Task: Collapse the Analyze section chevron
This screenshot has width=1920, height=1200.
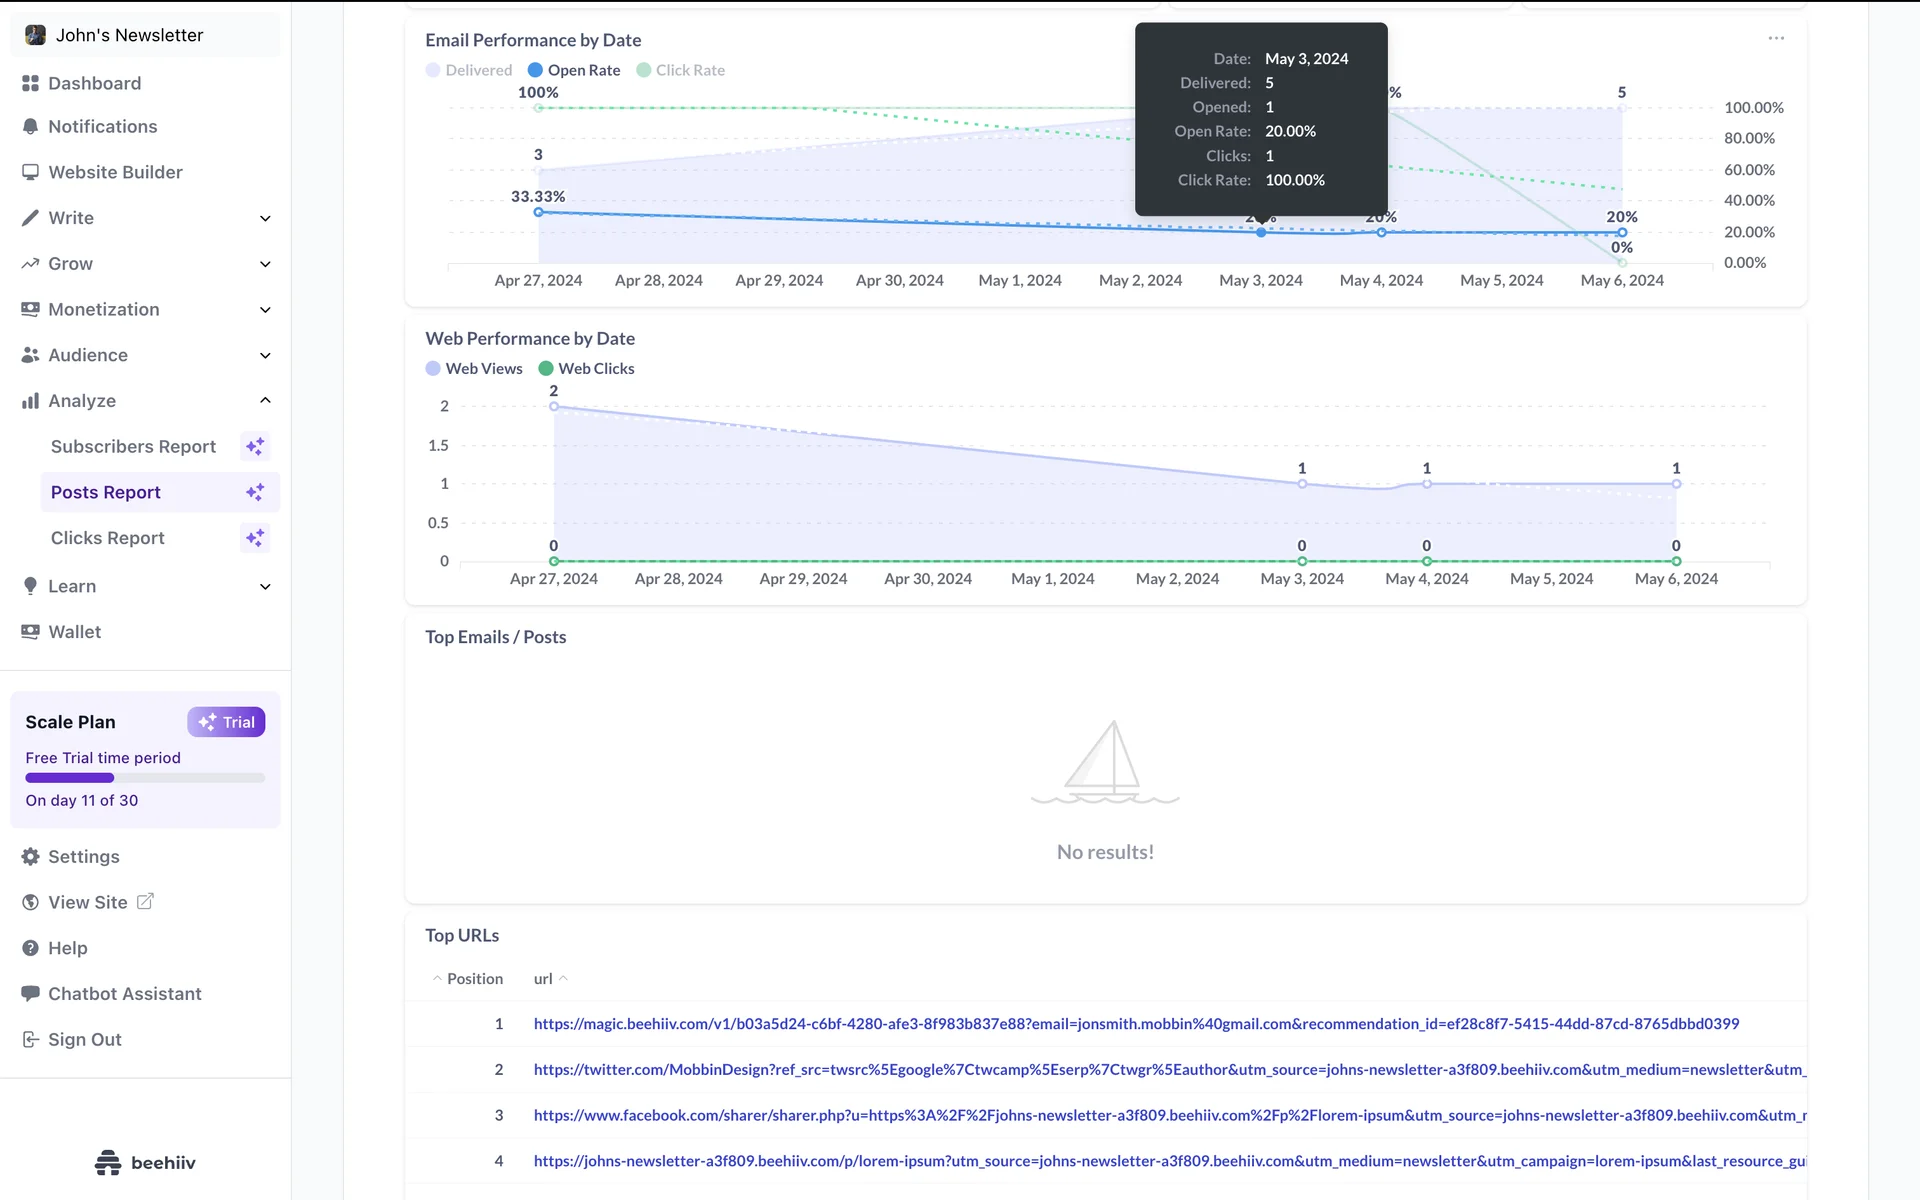Action: coord(265,401)
